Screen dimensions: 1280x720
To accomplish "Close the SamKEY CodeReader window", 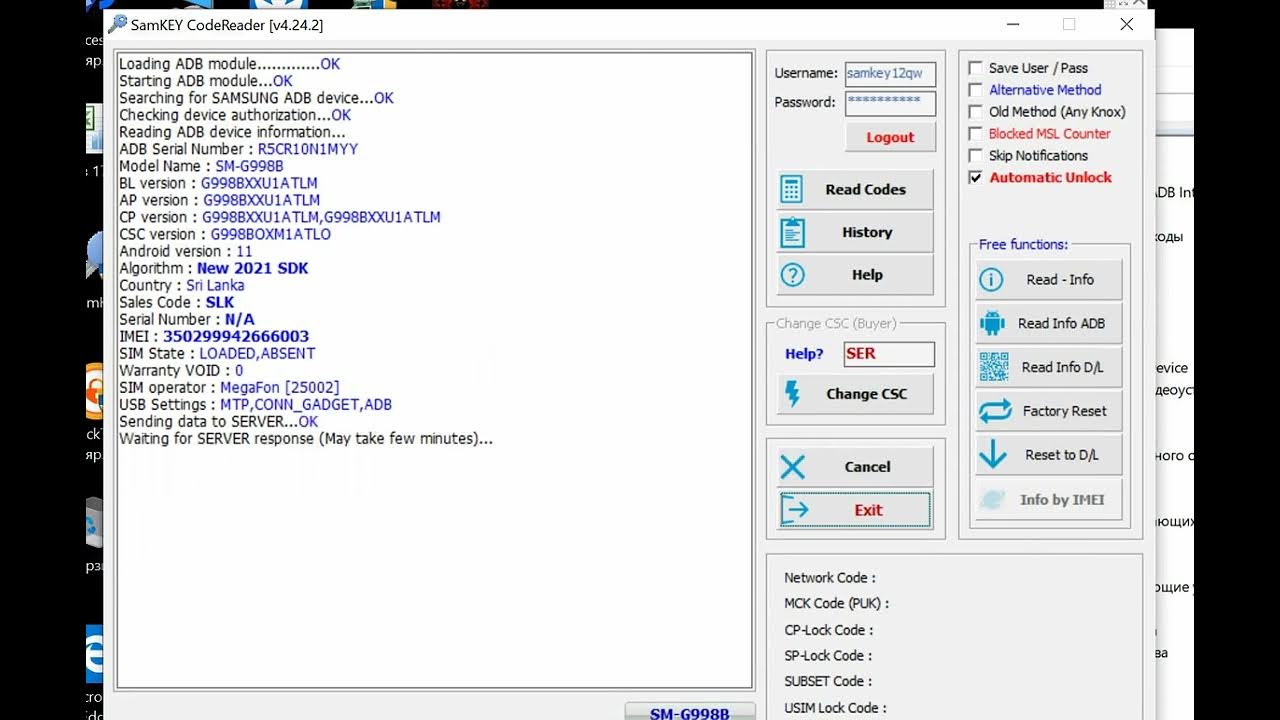I will 1126,24.
